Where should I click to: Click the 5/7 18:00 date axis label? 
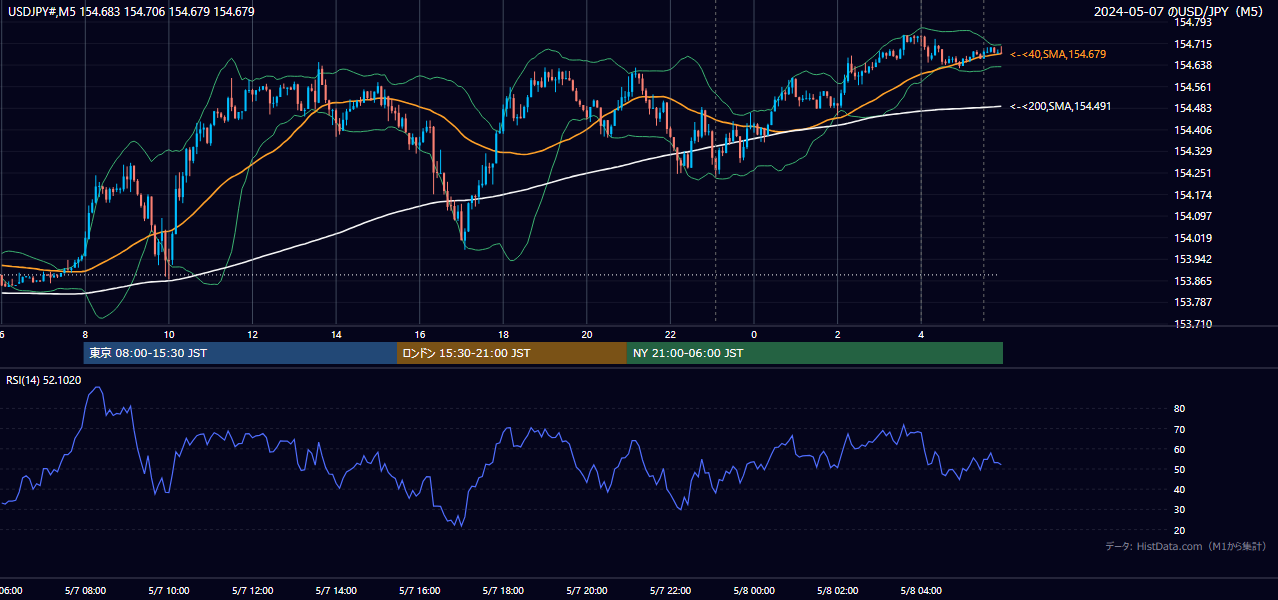coord(503,591)
